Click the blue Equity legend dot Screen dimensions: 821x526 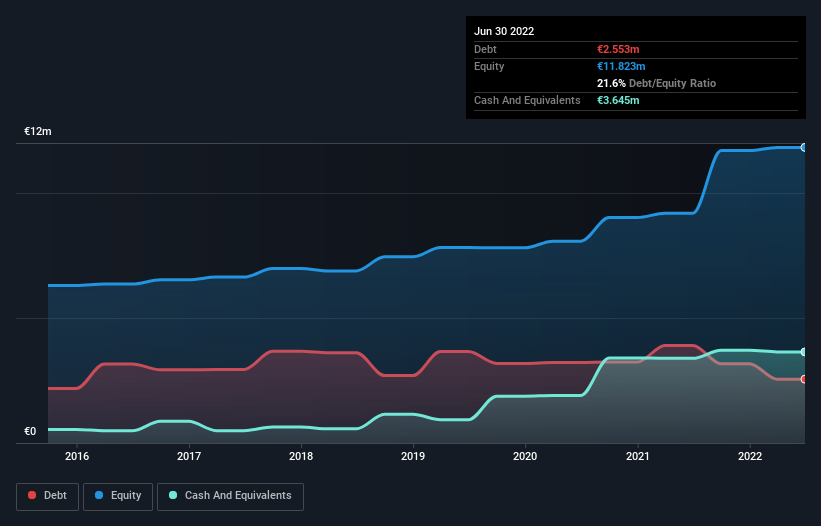99,495
